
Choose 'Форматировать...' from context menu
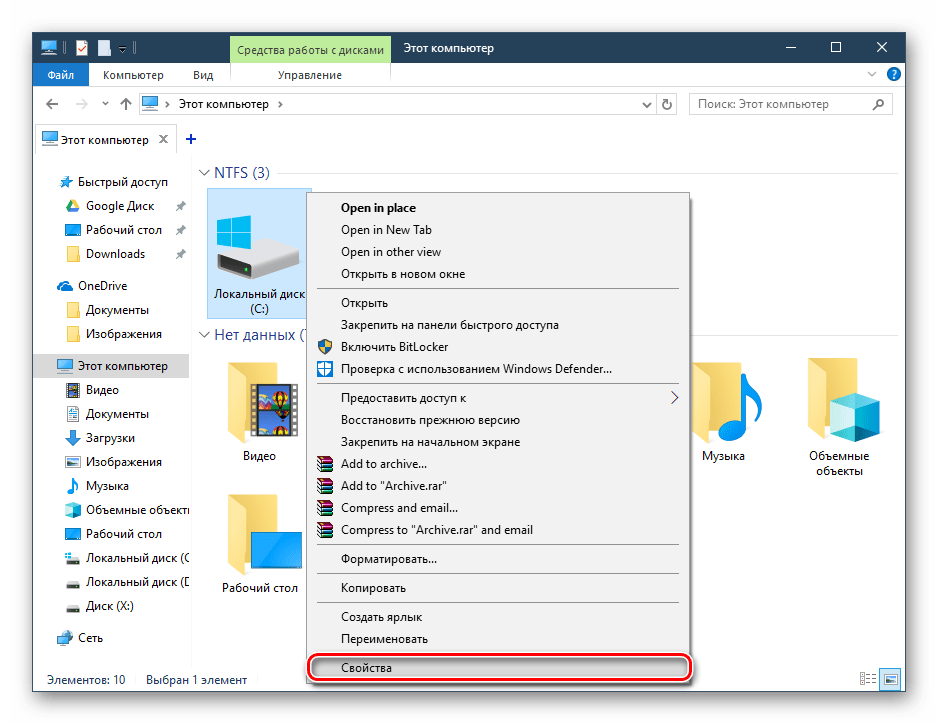point(388,559)
